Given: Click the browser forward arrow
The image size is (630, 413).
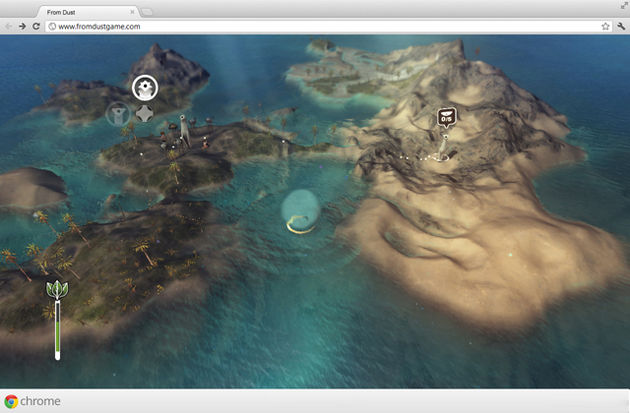Looking at the screenshot, I should (x=22, y=26).
